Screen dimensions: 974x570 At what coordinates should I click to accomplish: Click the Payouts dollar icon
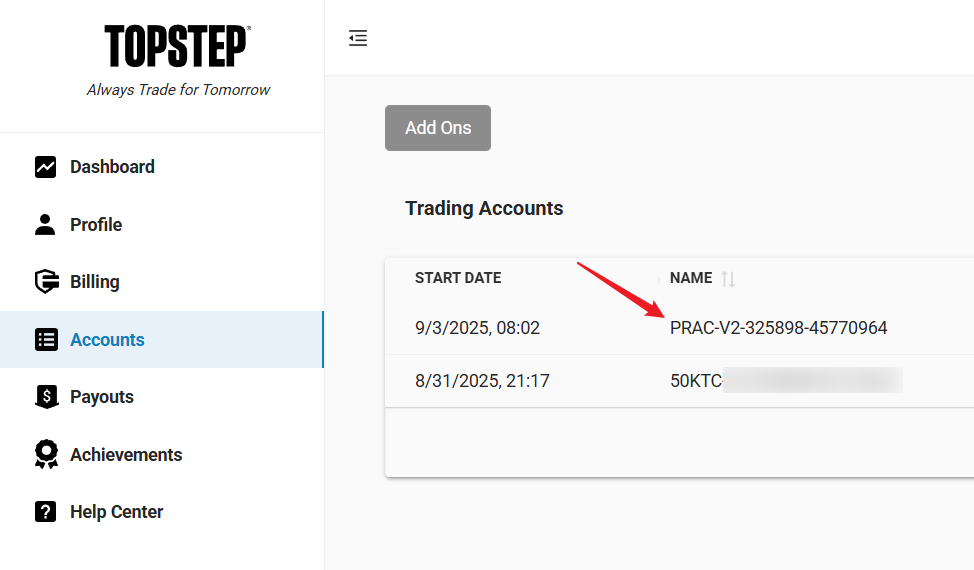coord(46,397)
